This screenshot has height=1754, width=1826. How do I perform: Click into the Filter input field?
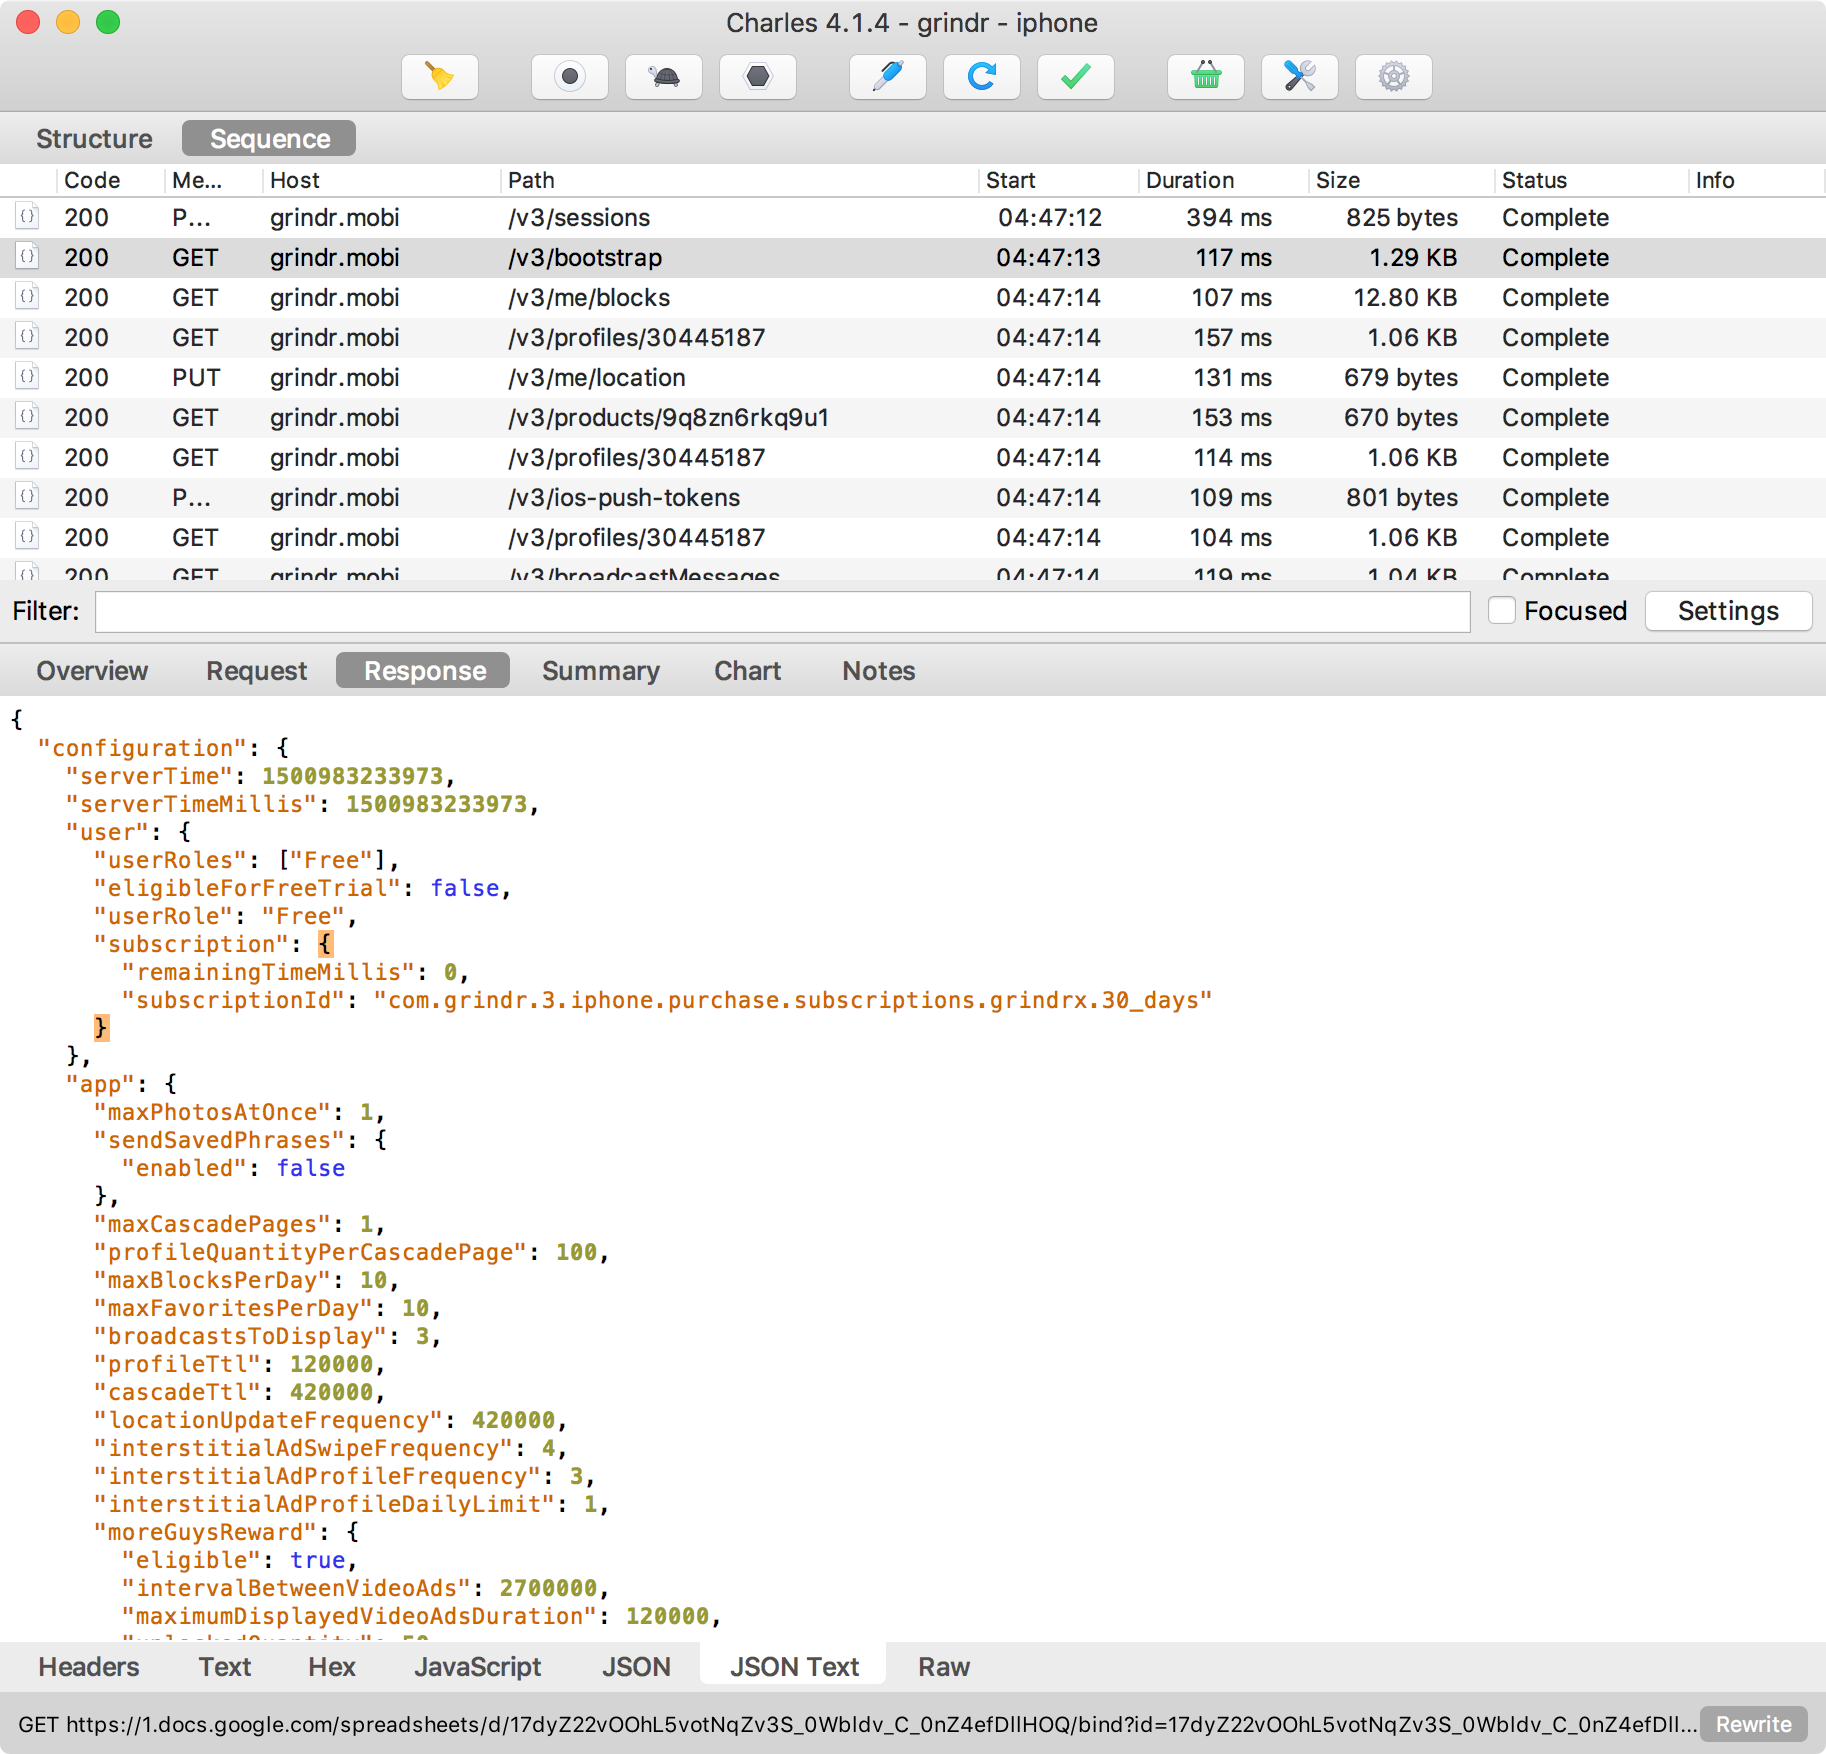coord(782,611)
